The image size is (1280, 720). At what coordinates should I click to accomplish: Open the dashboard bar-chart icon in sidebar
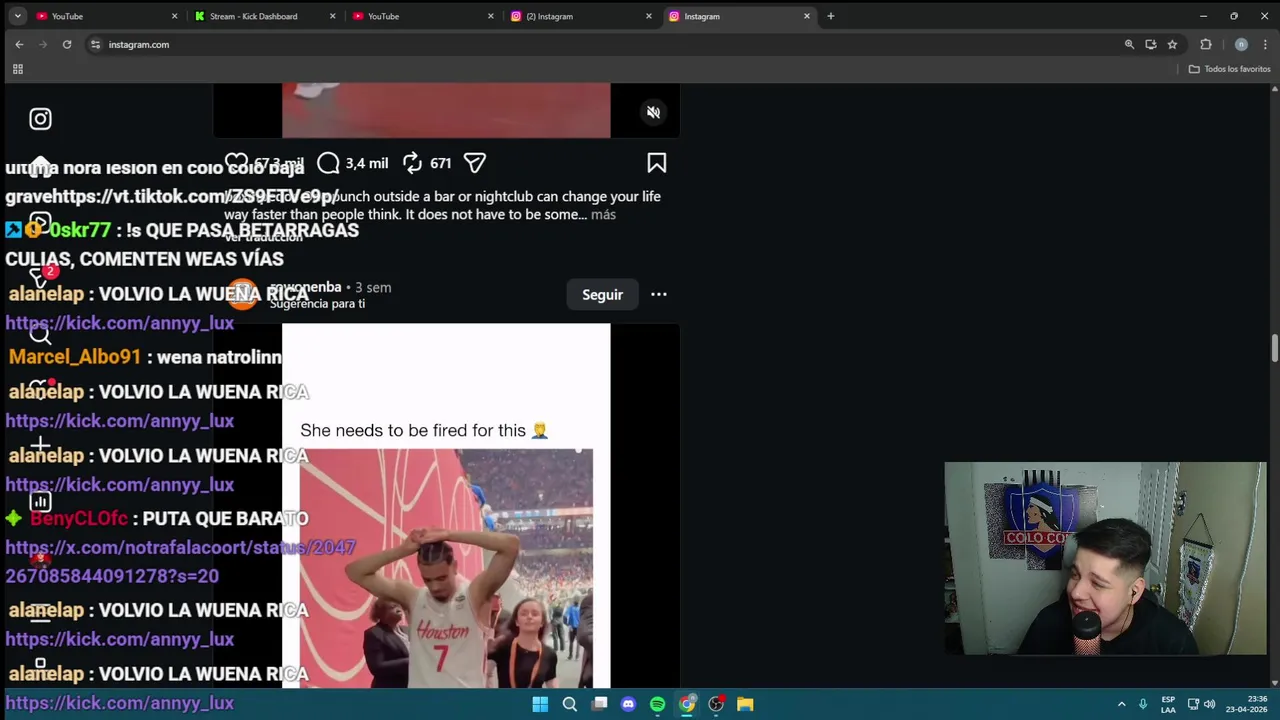[x=40, y=502]
